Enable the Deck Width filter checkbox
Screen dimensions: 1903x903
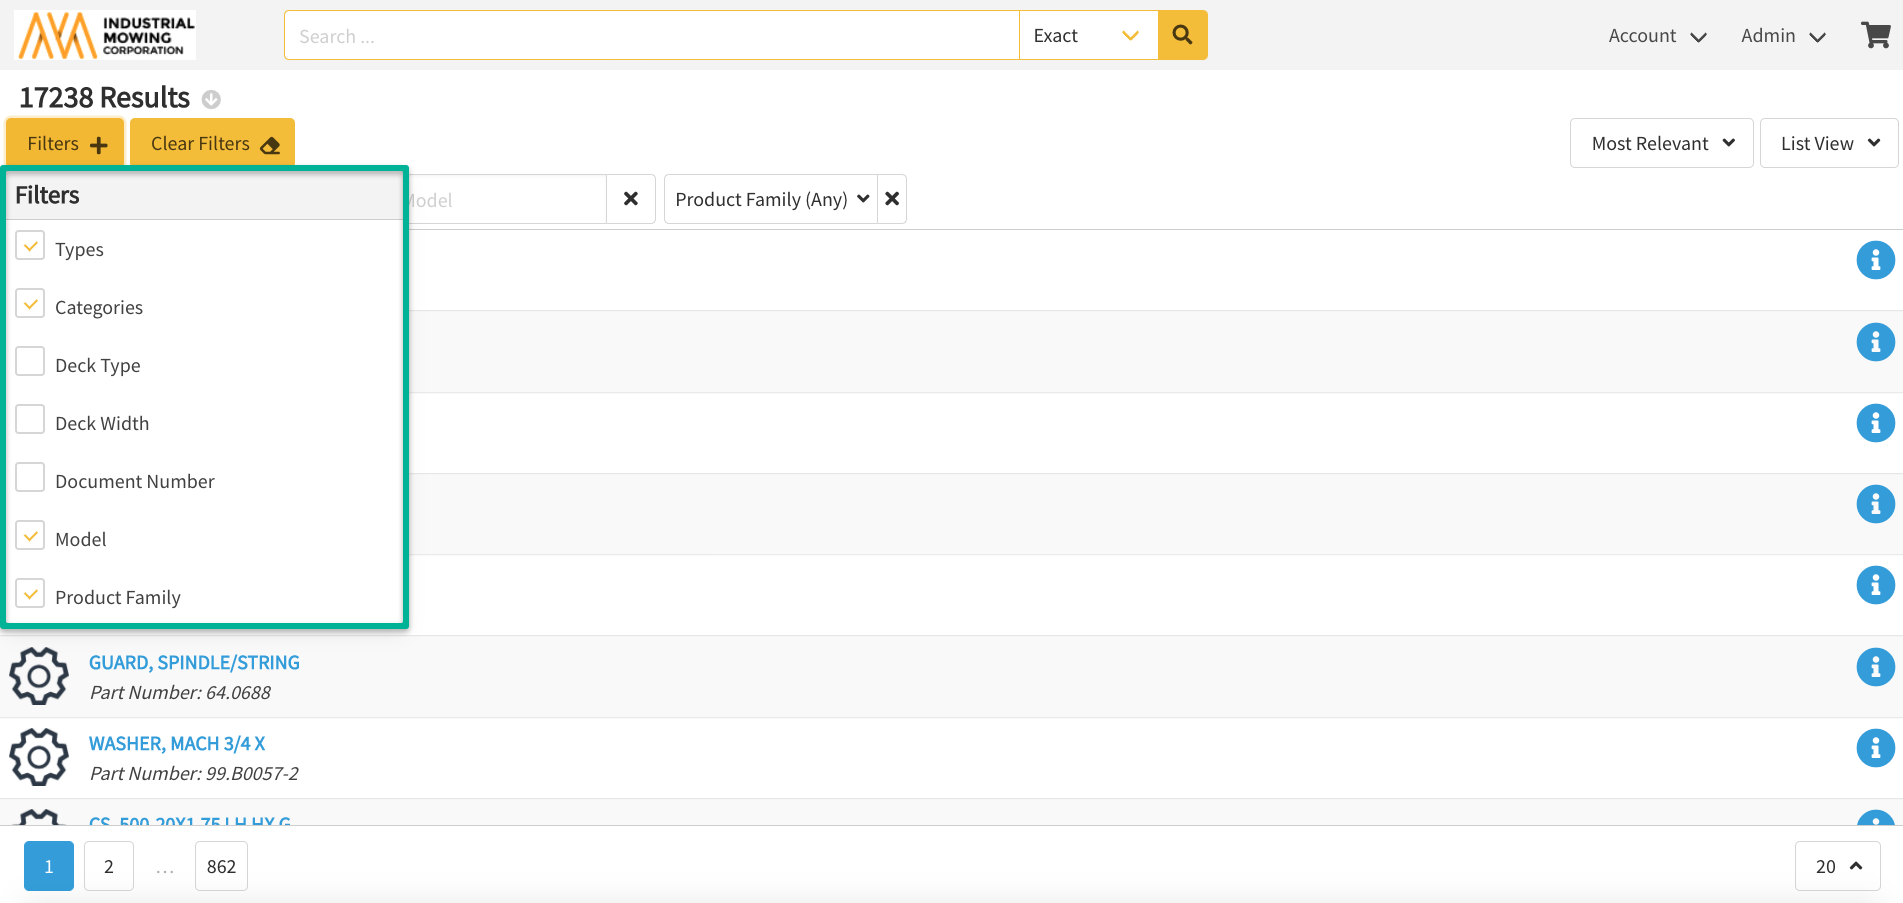(31, 421)
